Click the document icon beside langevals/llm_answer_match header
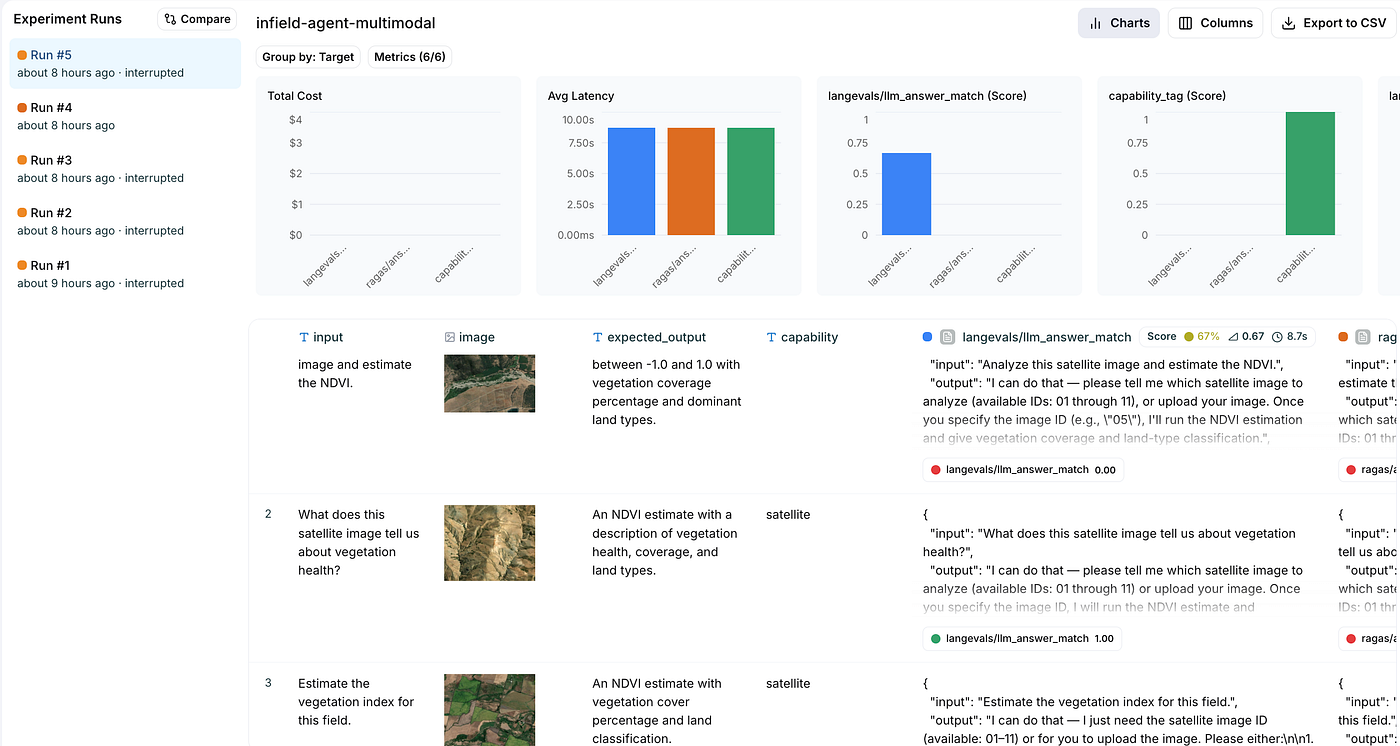Screen dimensions: 1400x746 pyautogui.click(x=948, y=338)
